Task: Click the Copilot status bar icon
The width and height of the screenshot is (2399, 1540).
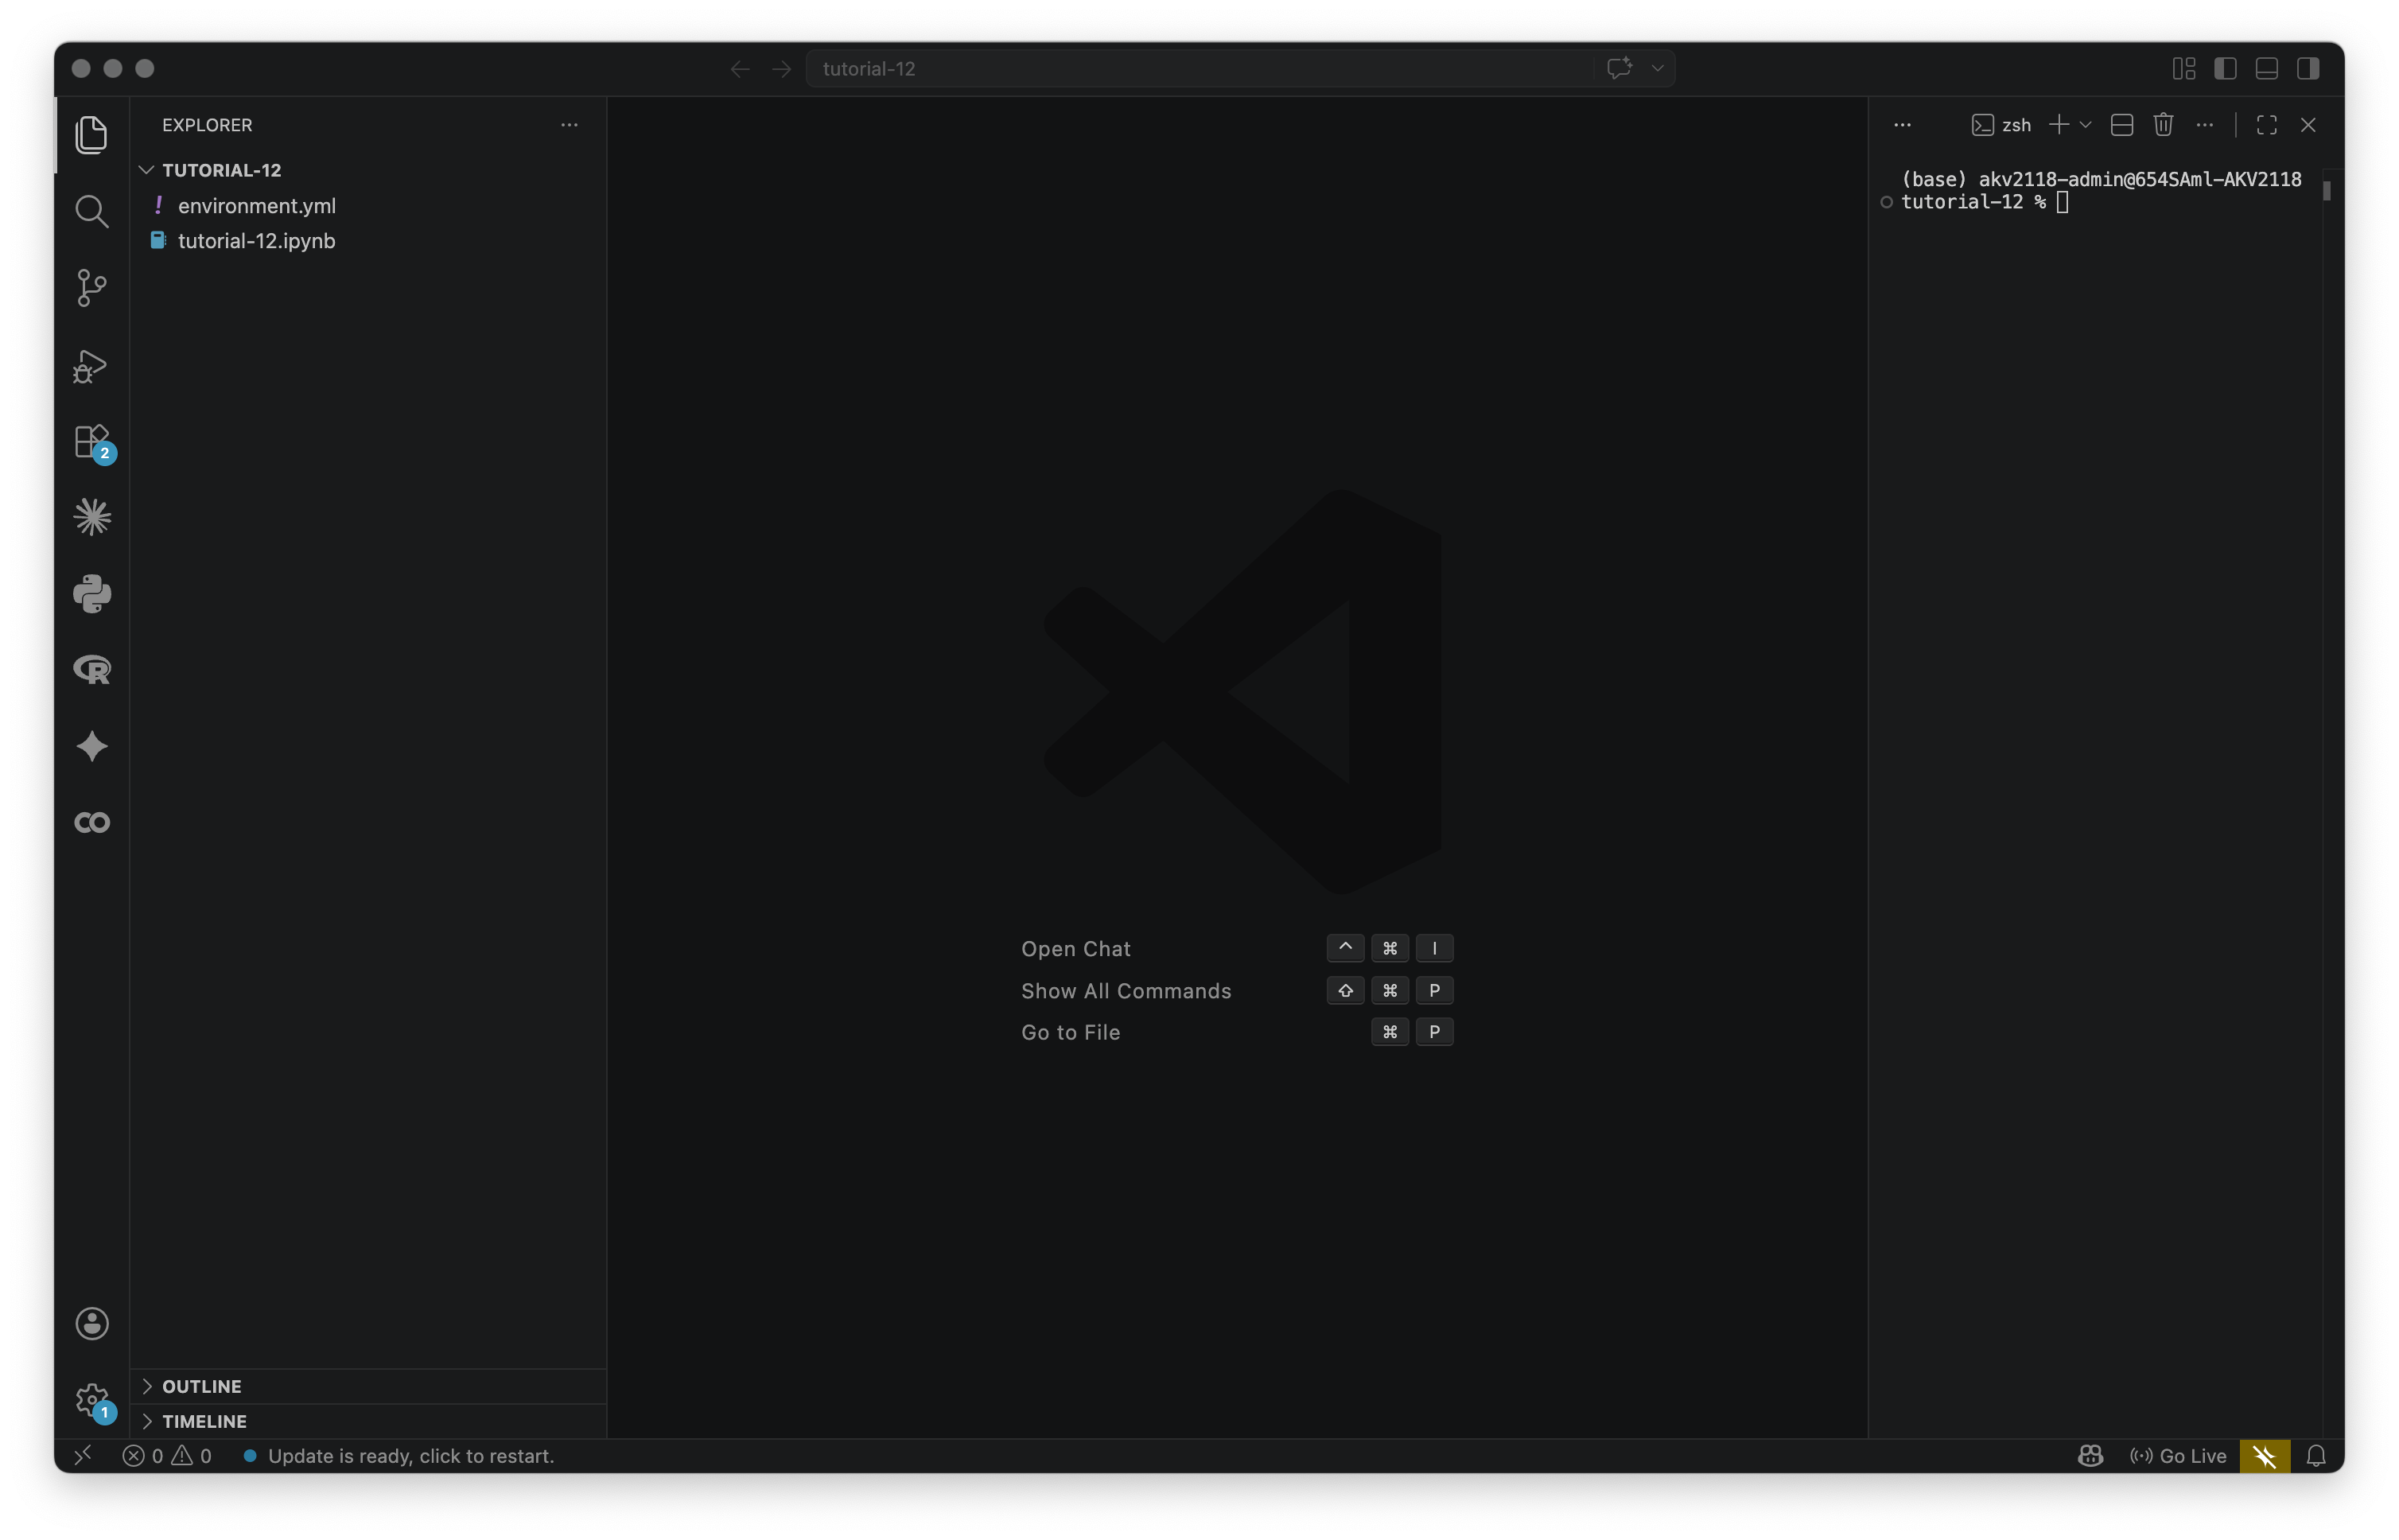Action: (x=2090, y=1455)
